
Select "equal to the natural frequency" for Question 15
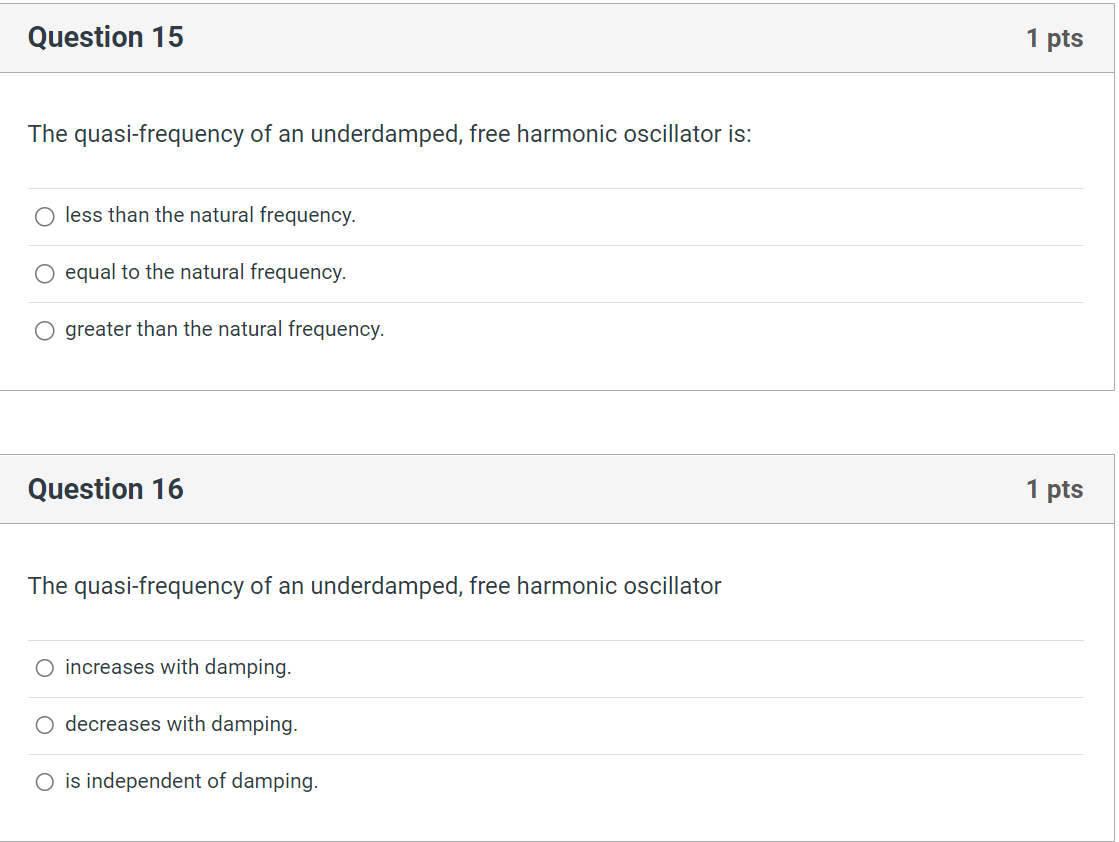[44, 273]
